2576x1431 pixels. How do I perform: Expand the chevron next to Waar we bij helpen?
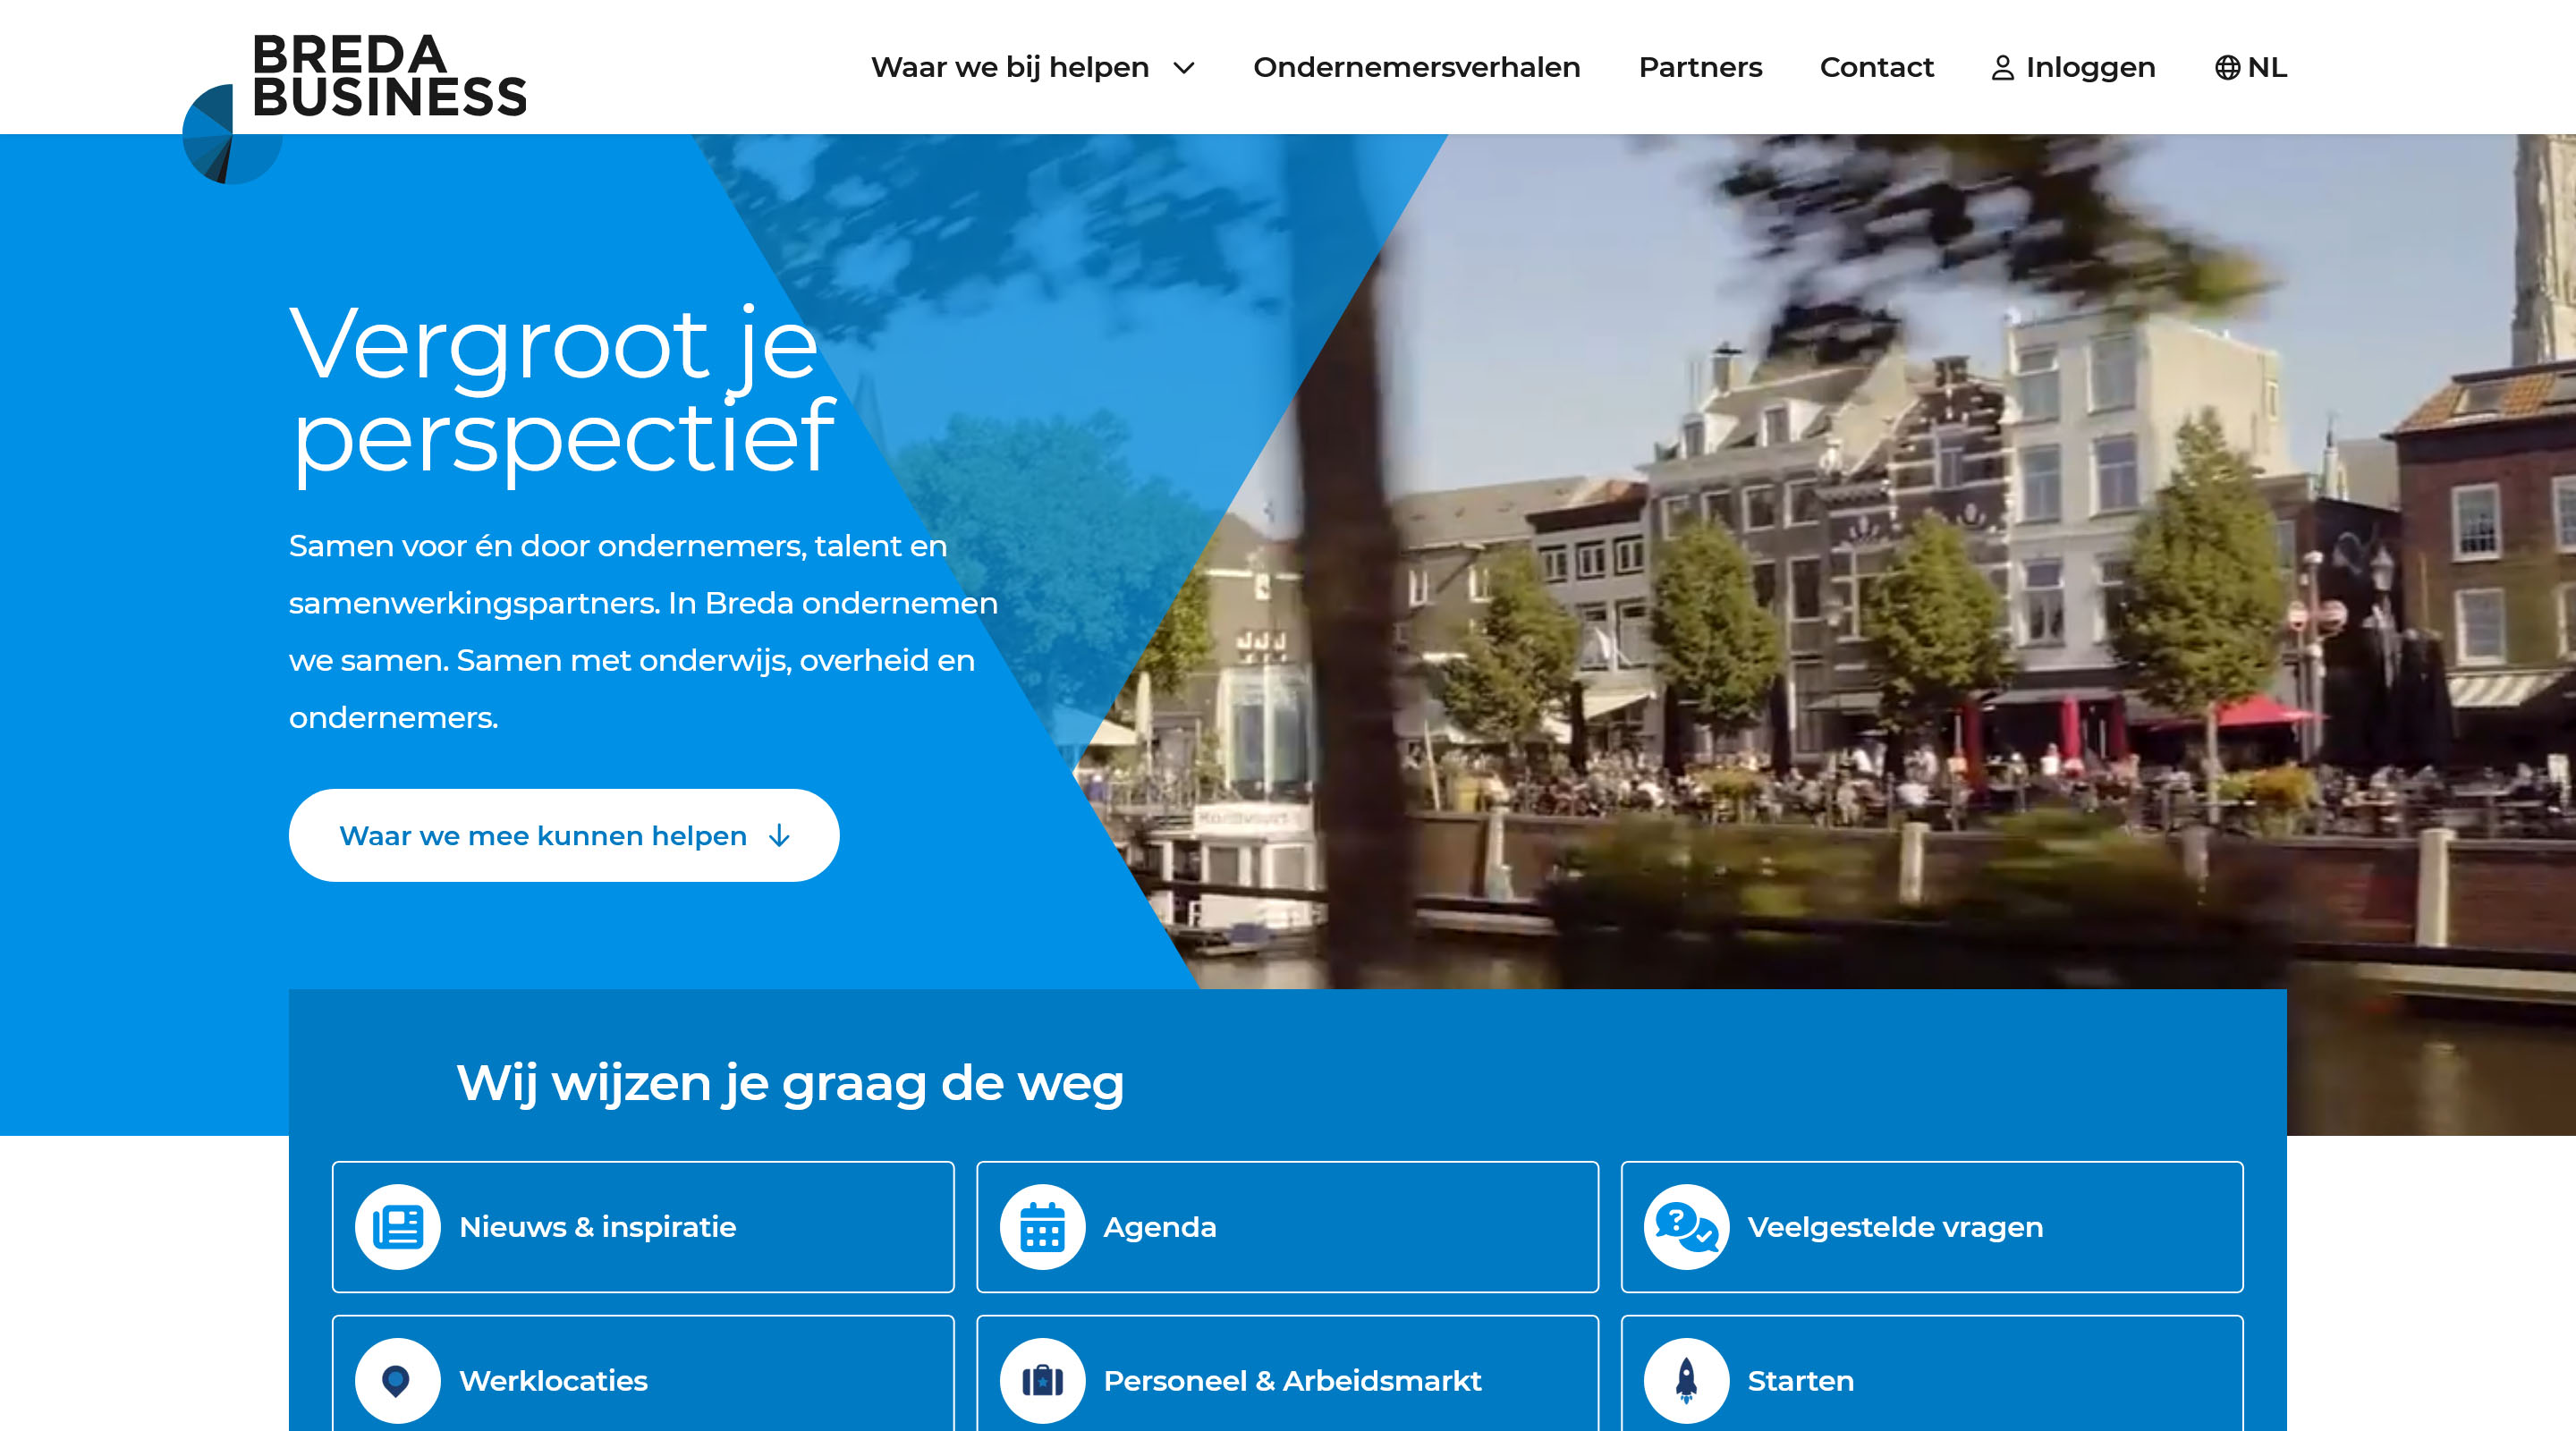coord(1184,68)
